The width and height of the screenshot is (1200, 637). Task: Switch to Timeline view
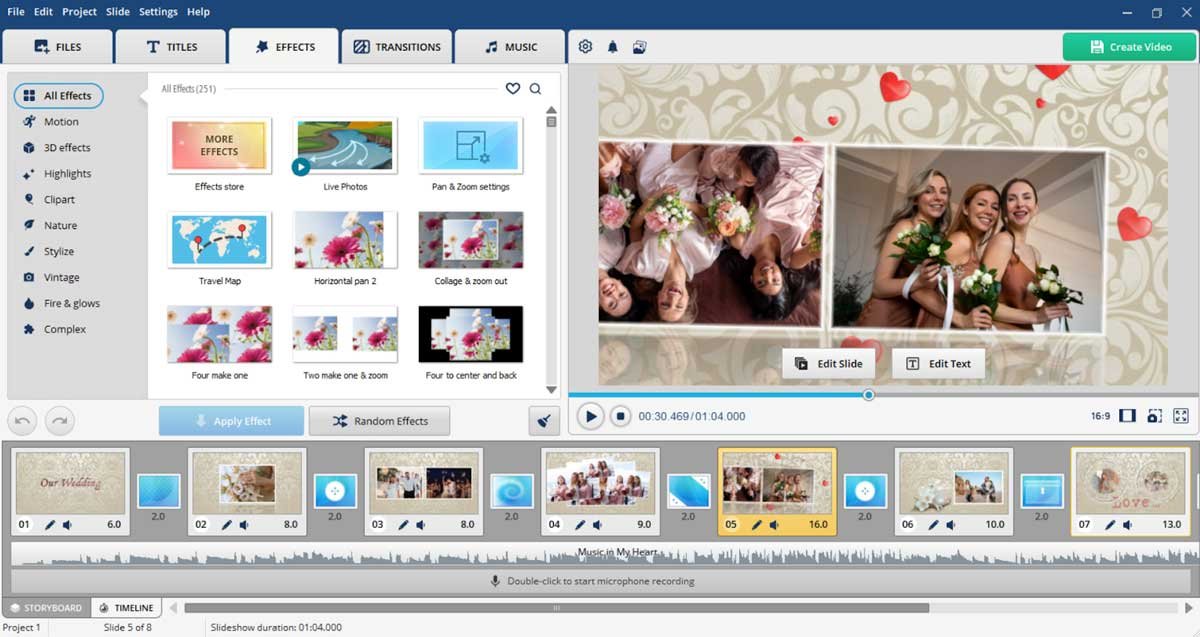tap(126, 608)
